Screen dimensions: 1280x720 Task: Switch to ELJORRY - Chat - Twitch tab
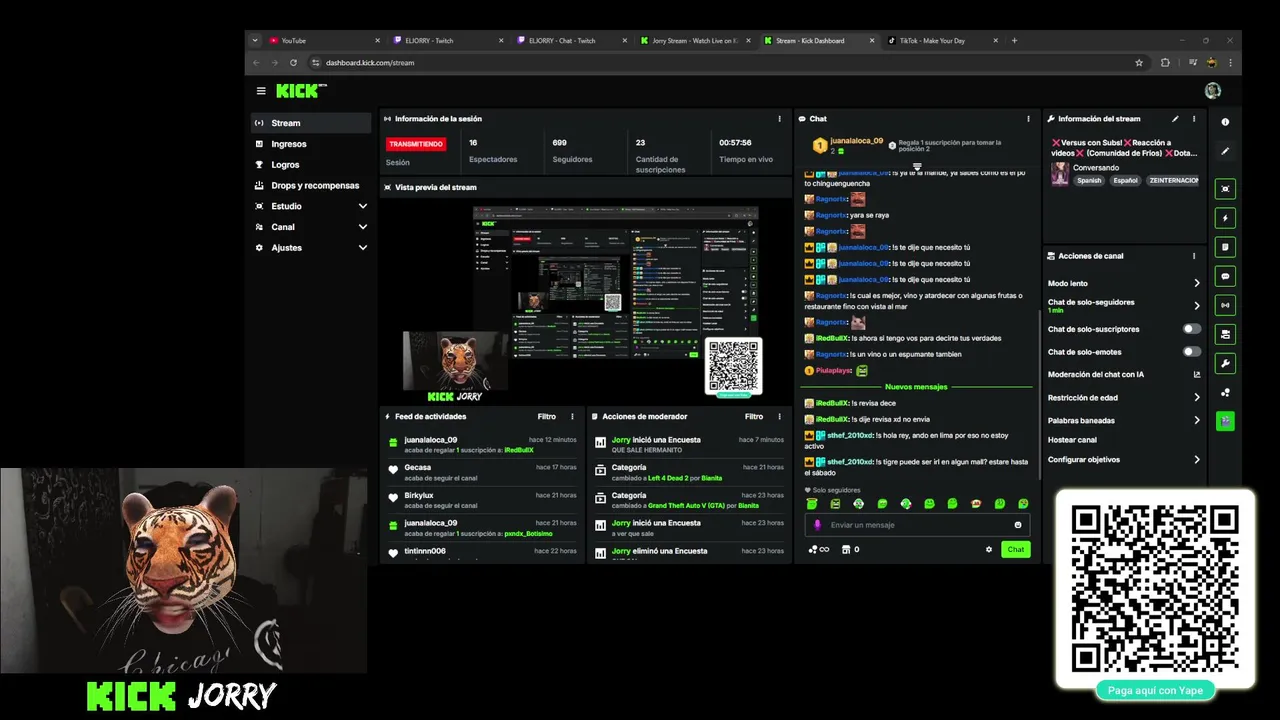(x=571, y=41)
